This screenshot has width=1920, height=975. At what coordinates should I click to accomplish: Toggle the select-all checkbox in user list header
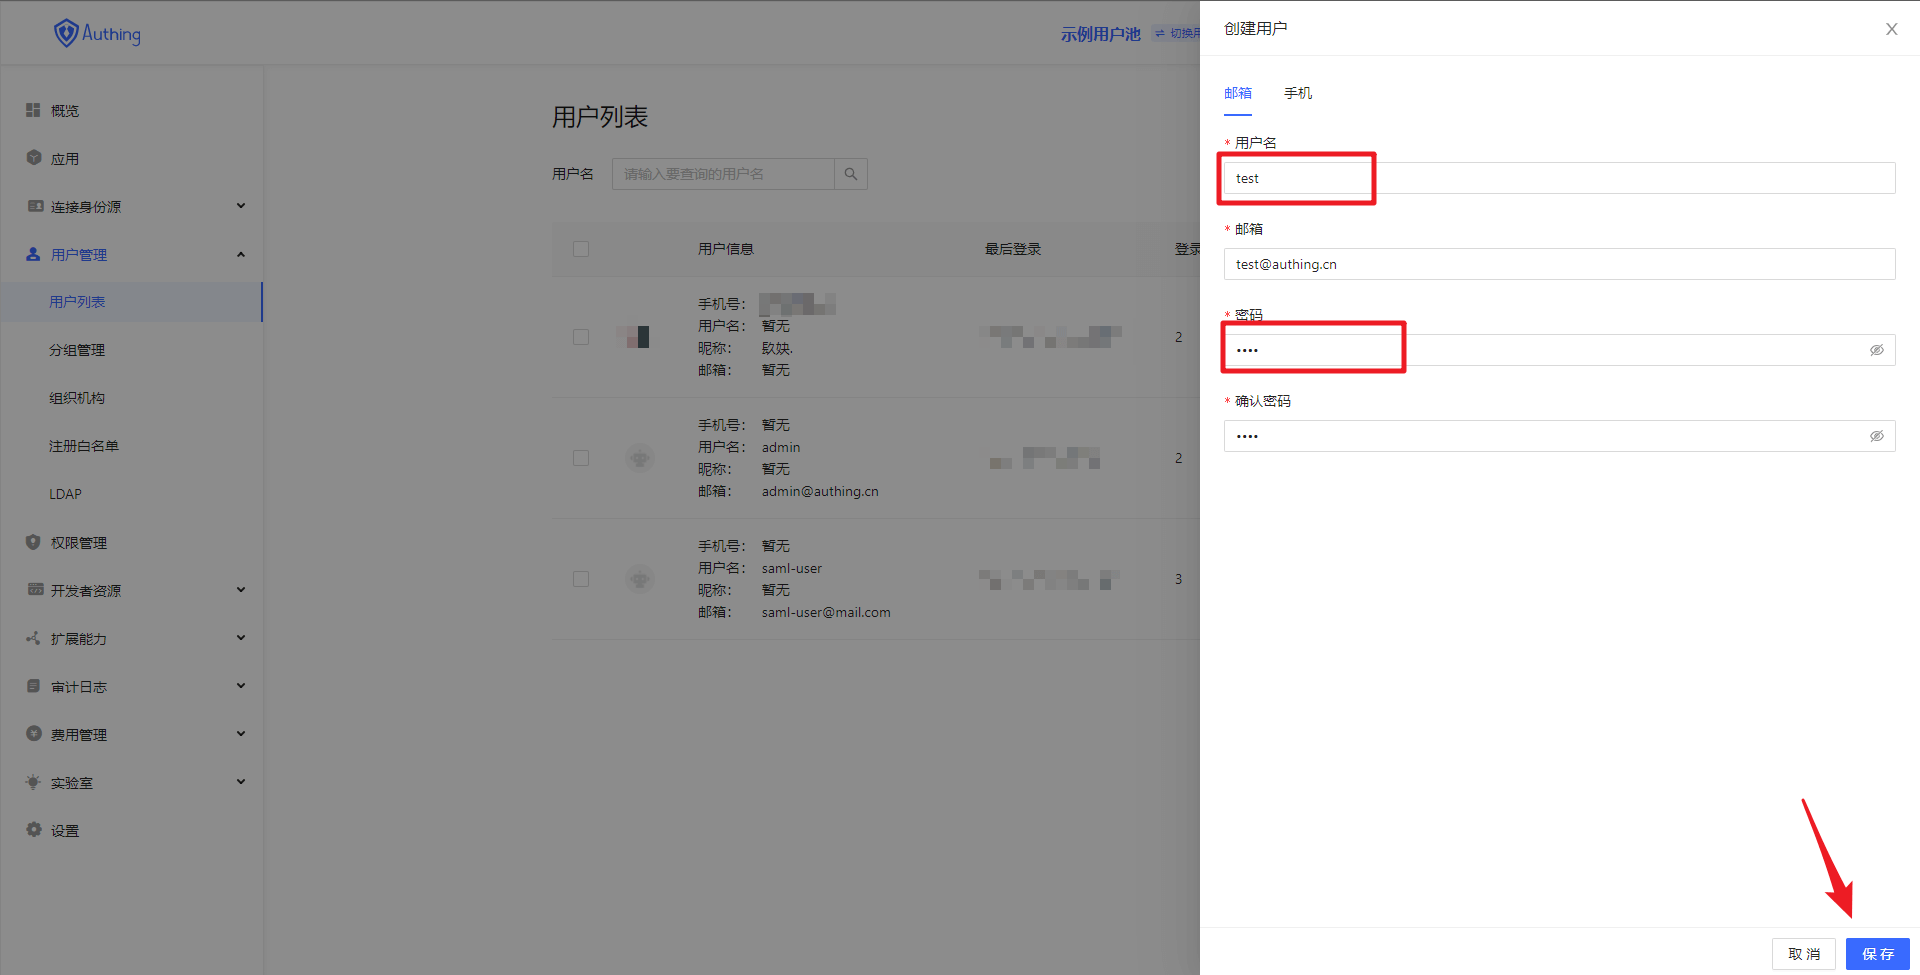(x=581, y=248)
